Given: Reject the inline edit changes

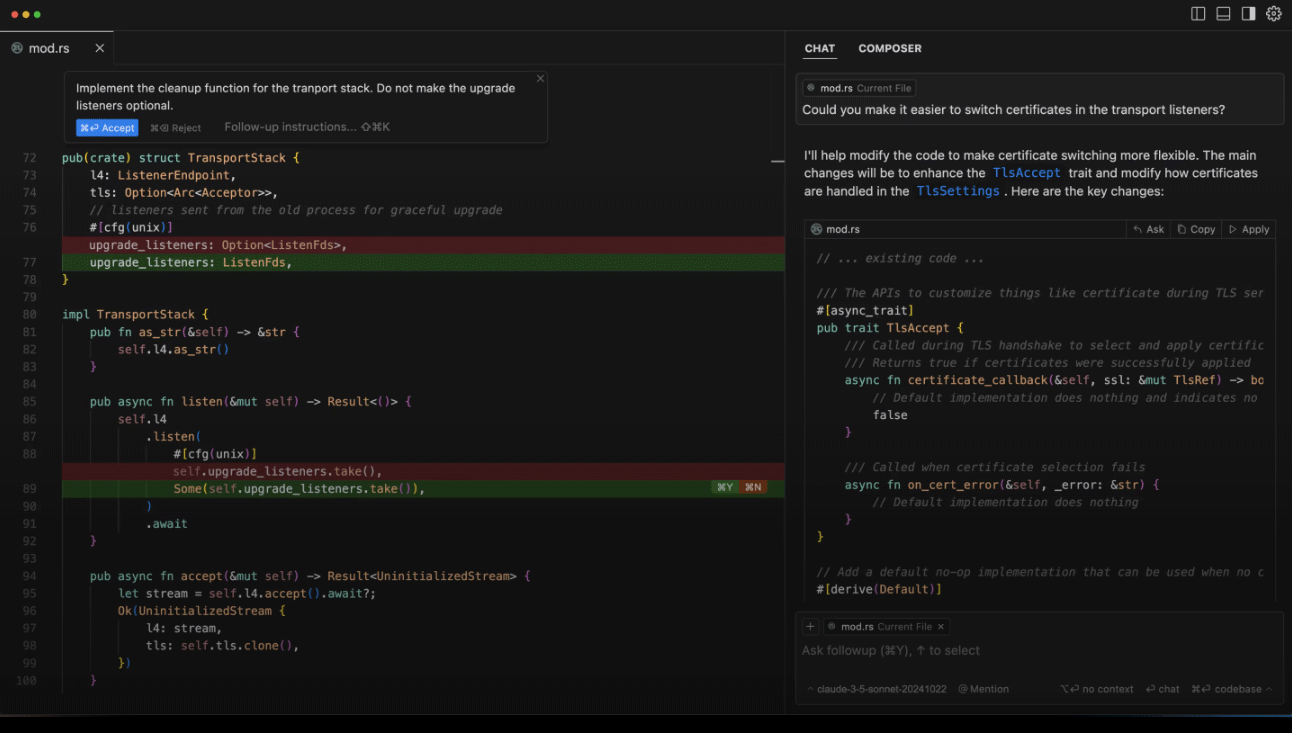Looking at the screenshot, I should click(x=176, y=128).
